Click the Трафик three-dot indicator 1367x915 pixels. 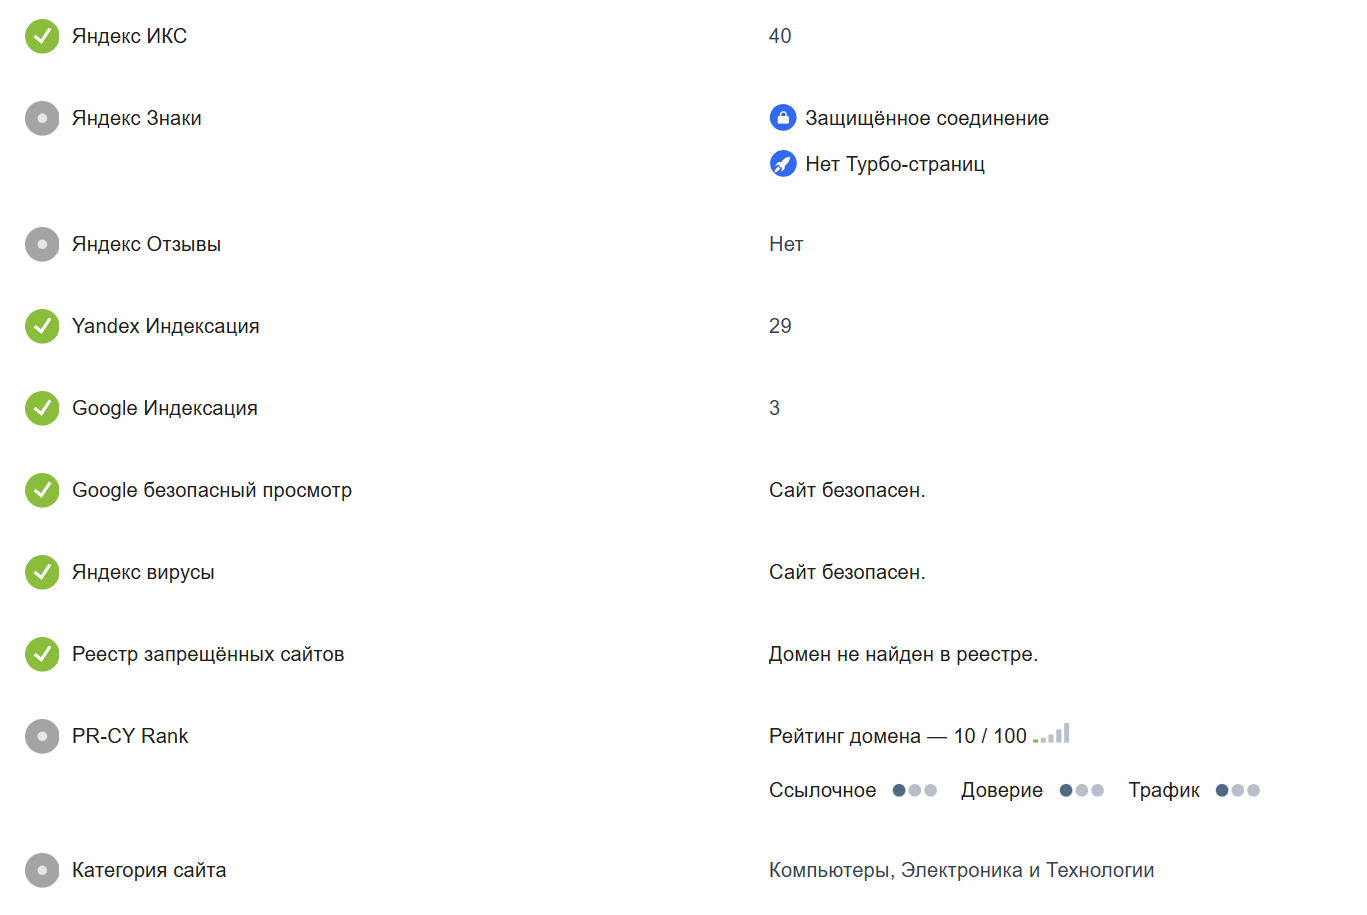click(1237, 790)
